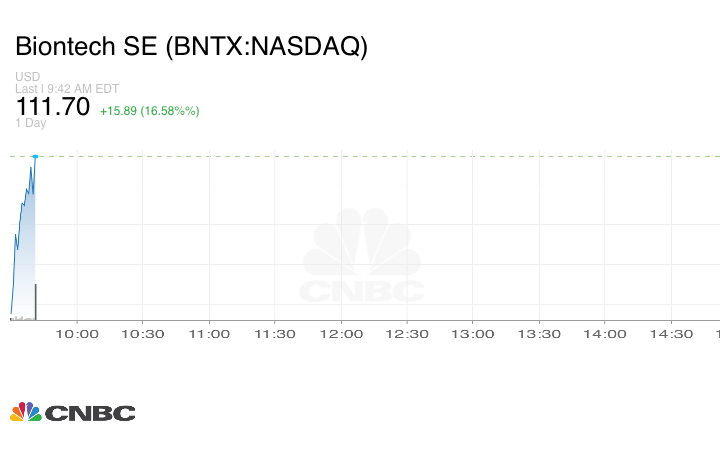
Task: Click the 12:30 time axis label
Action: pyautogui.click(x=406, y=334)
